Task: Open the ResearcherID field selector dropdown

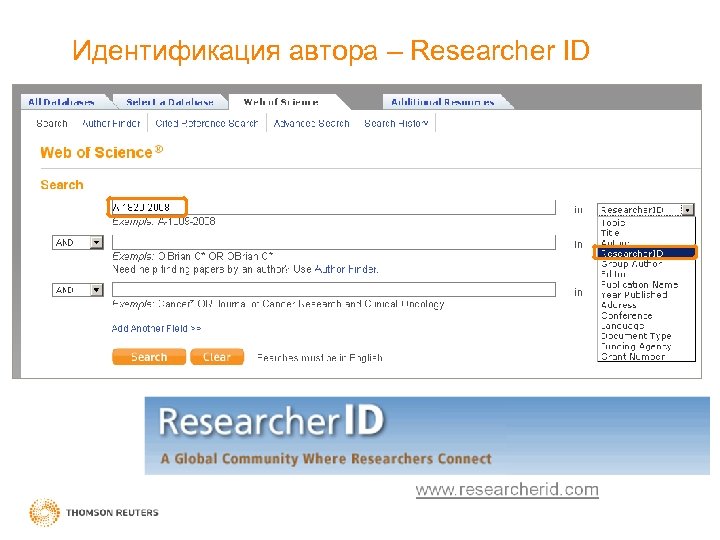Action: click(x=646, y=210)
